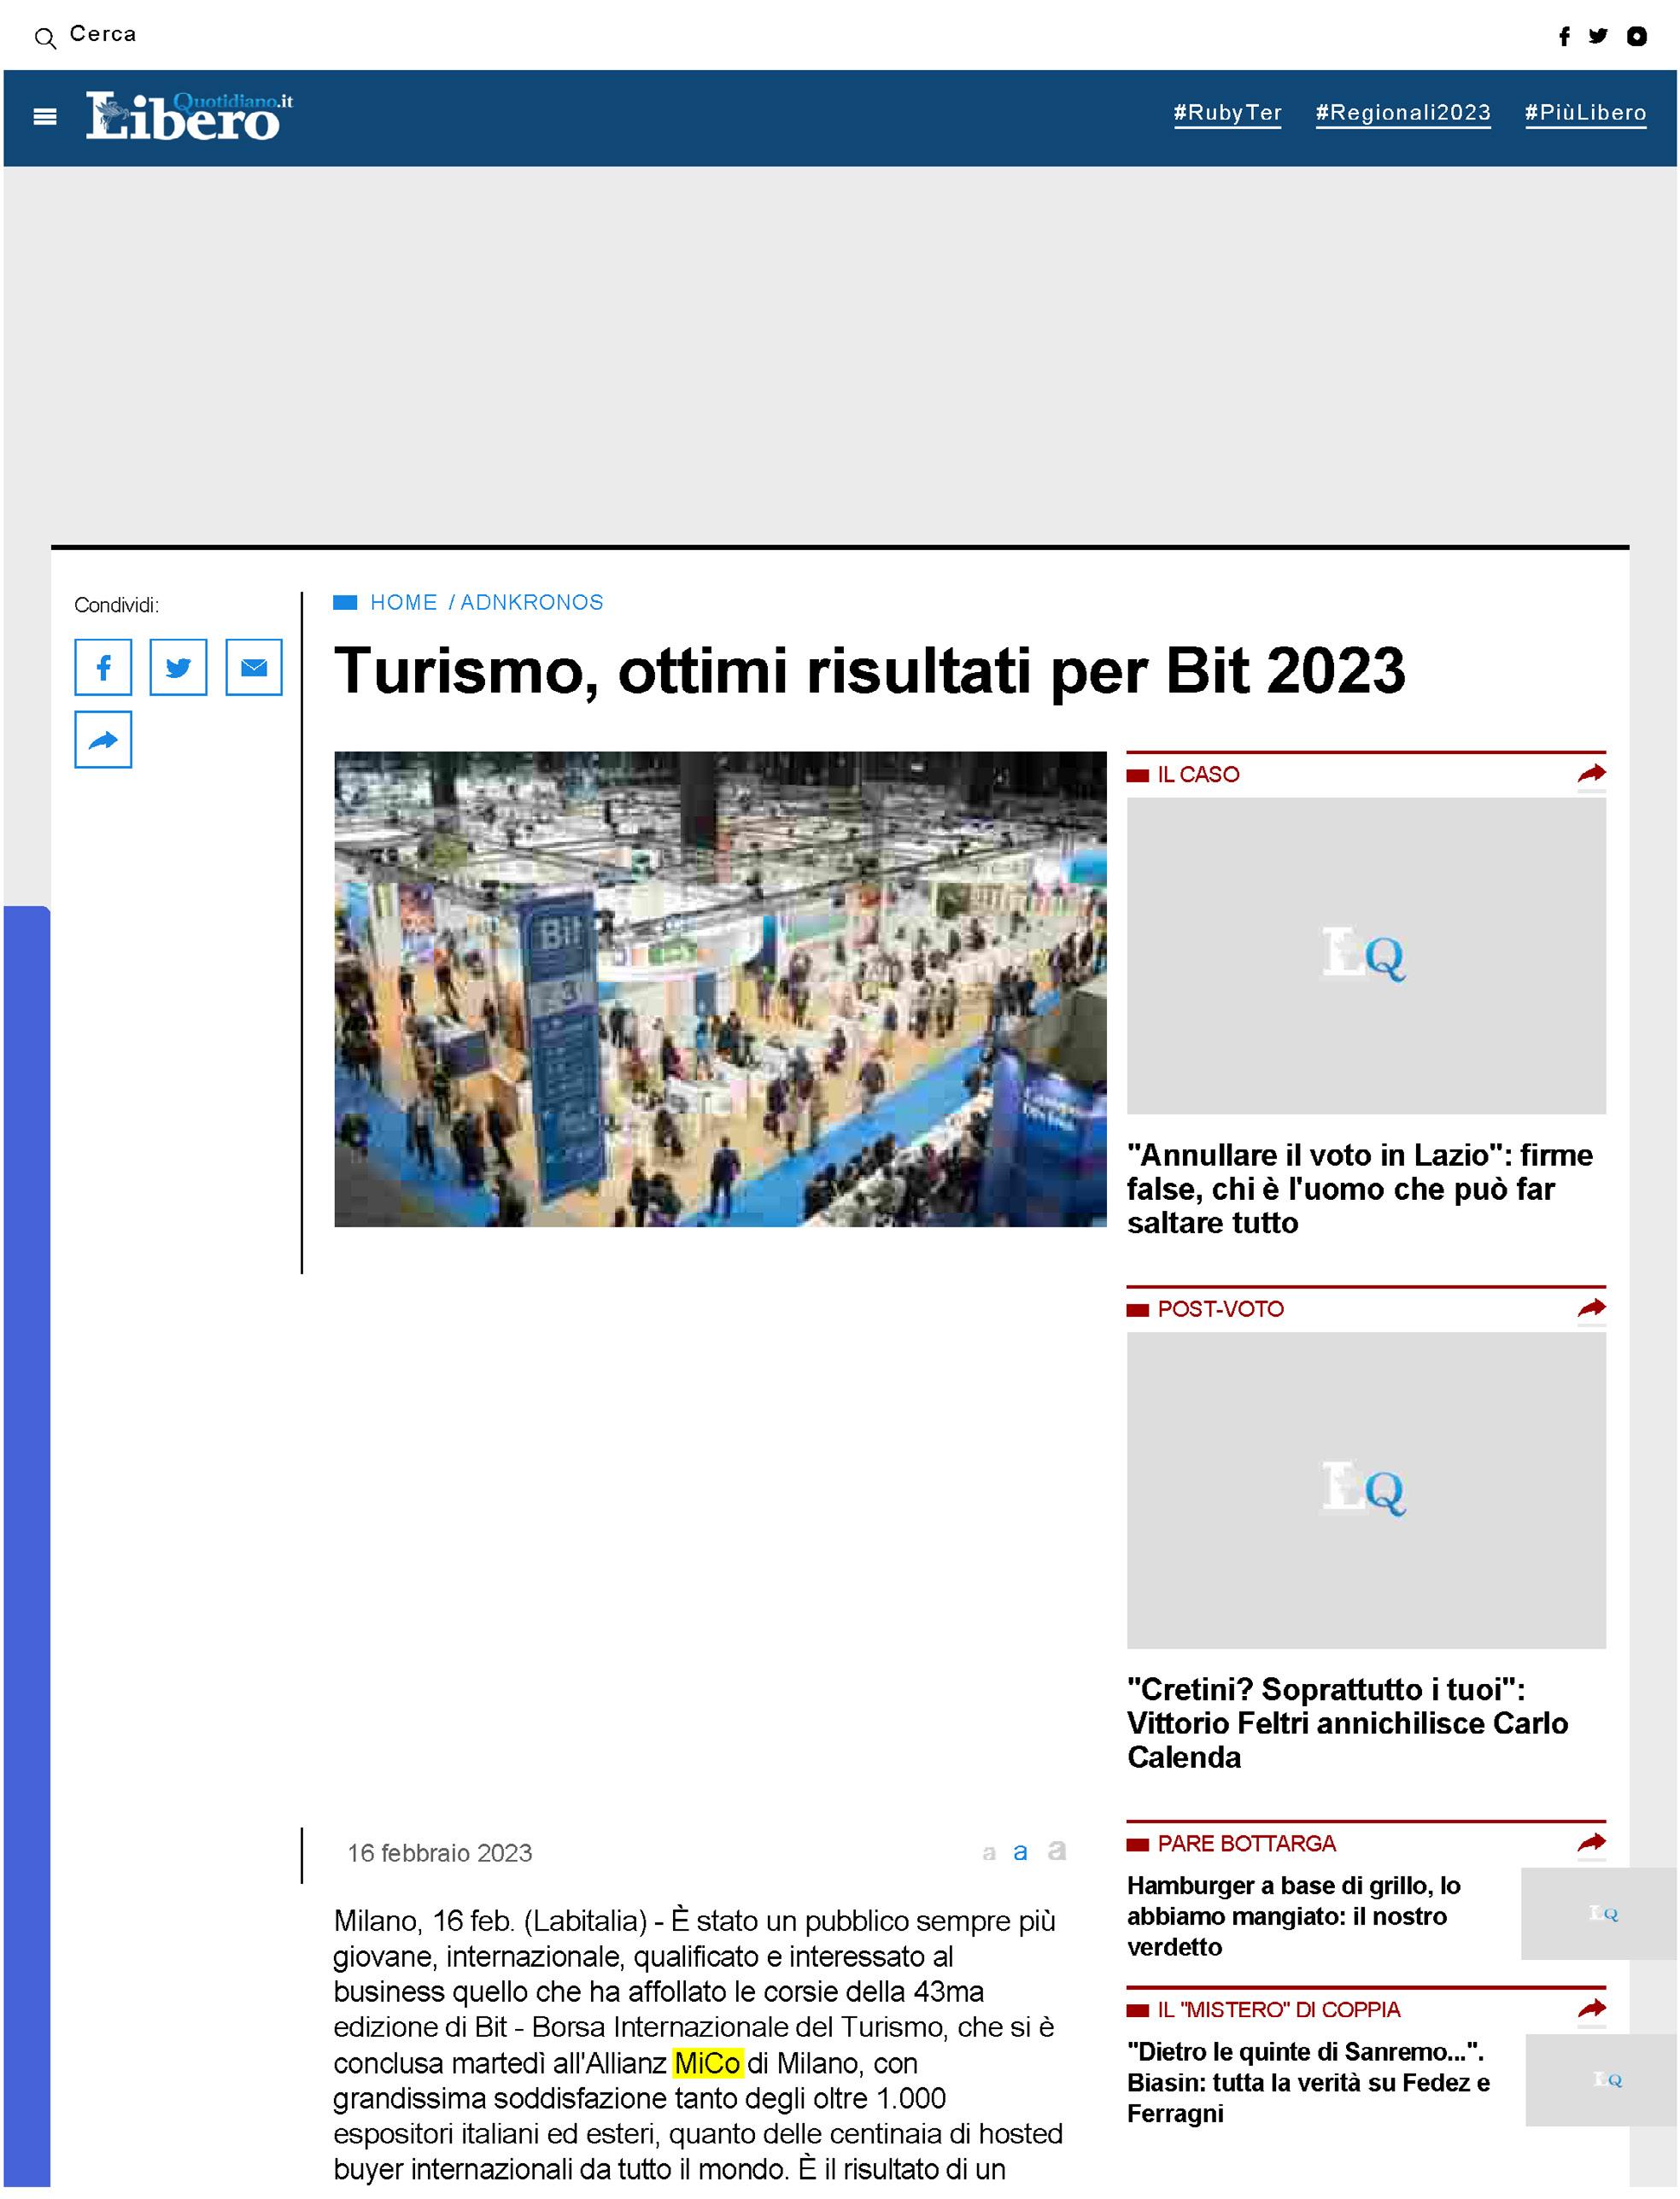This screenshot has width=1680, height=2199.
Task: Click the search magnifier icon
Action: coord(45,39)
